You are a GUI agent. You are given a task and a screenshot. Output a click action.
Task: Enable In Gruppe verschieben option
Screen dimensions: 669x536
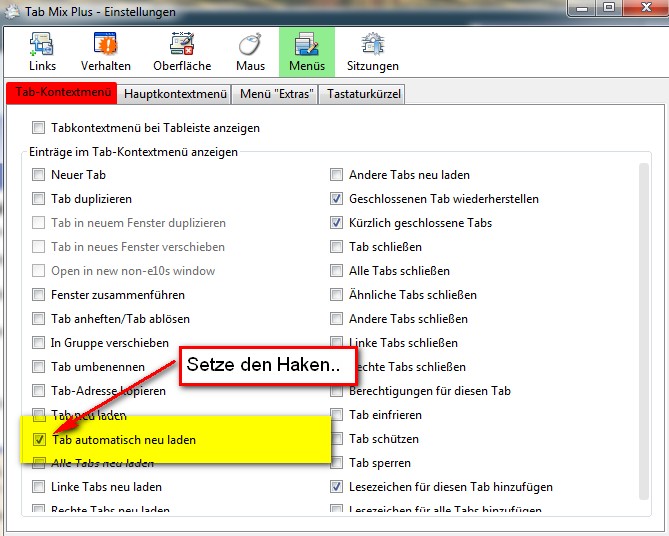38,343
